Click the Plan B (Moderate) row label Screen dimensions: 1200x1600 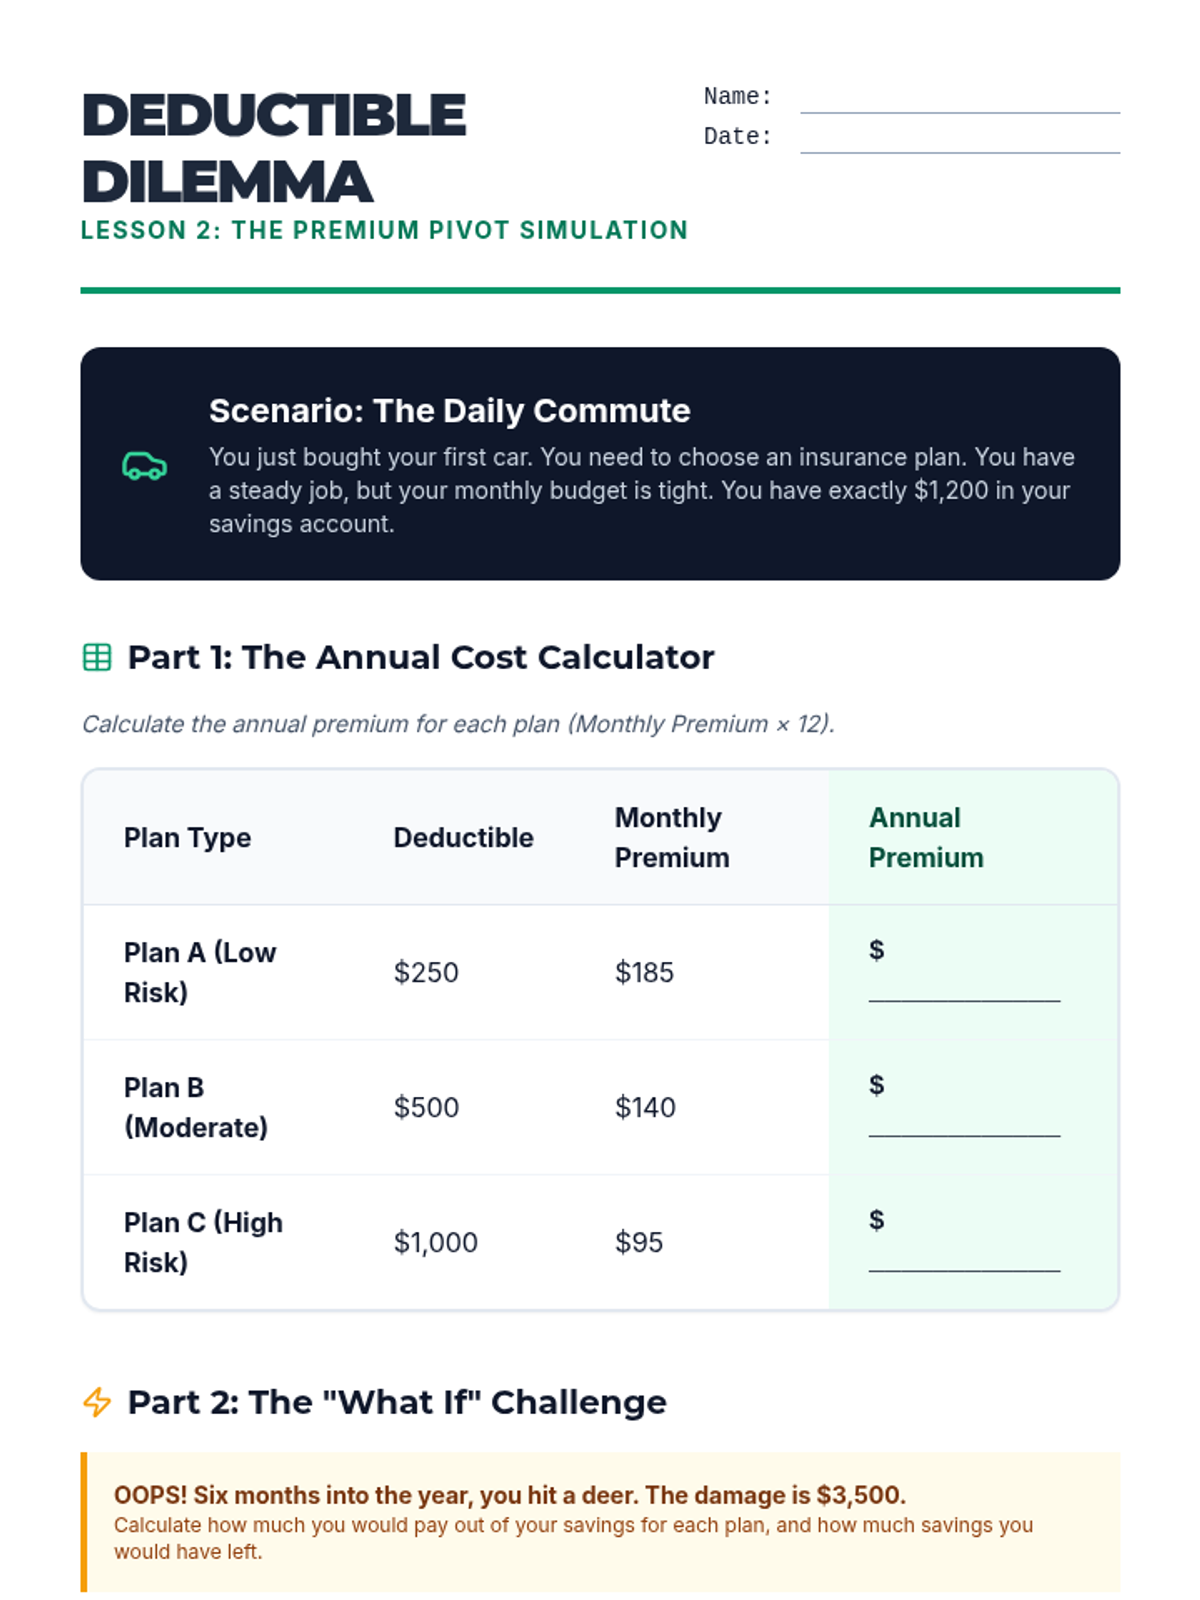196,1107
